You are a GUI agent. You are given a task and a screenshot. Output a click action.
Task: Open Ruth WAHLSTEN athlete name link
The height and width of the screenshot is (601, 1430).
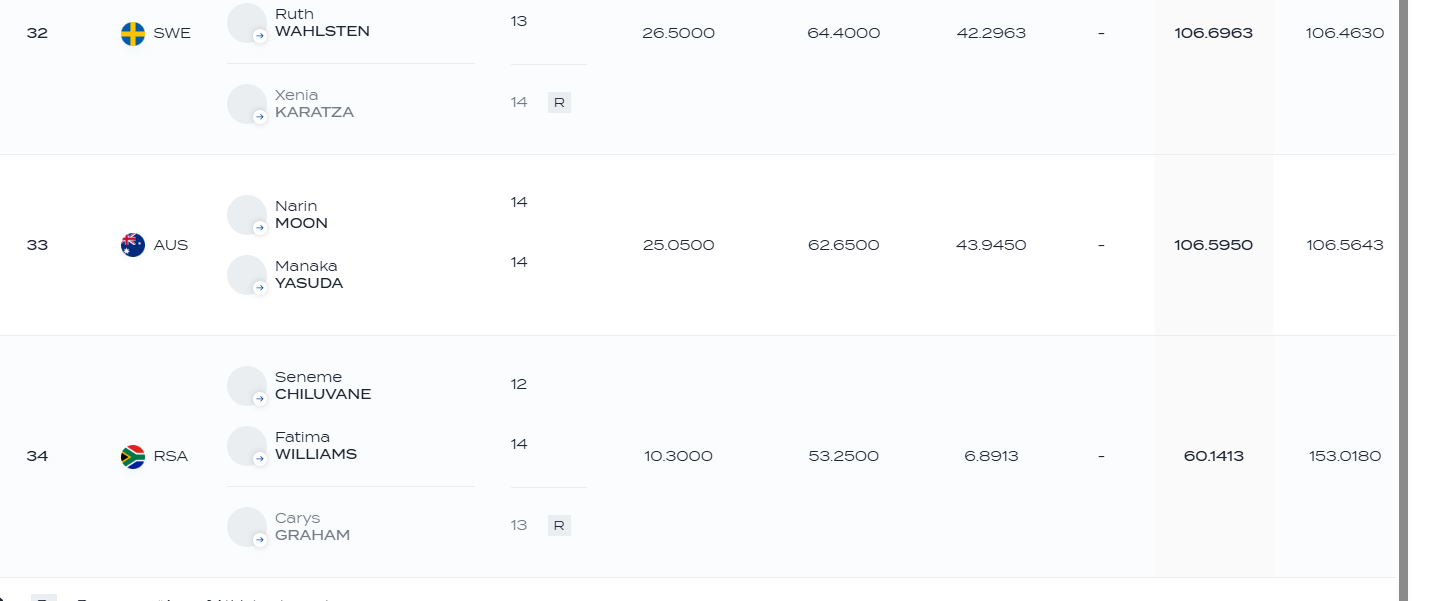322,23
